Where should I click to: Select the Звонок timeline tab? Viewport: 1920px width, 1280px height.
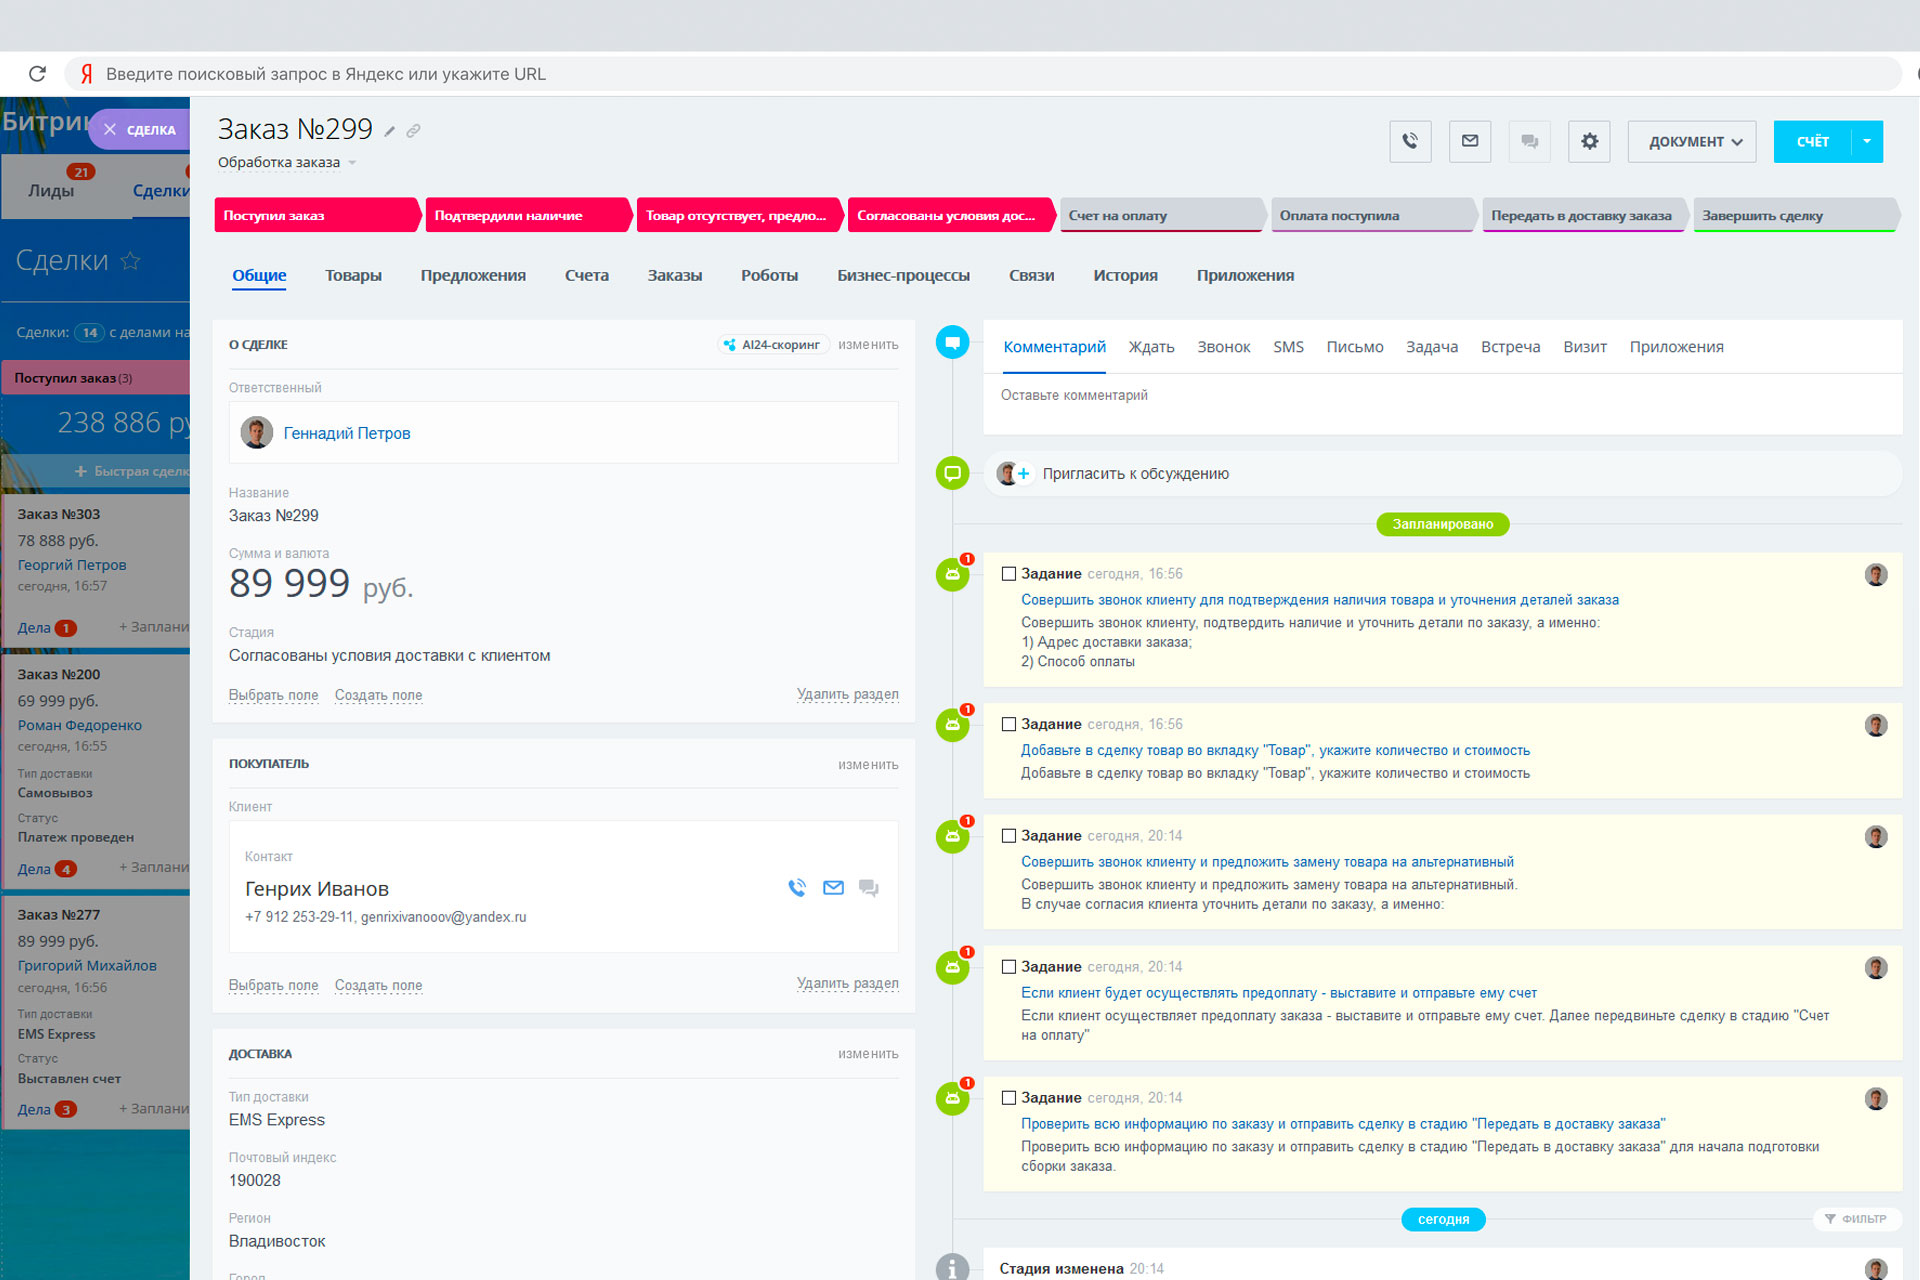[1223, 347]
